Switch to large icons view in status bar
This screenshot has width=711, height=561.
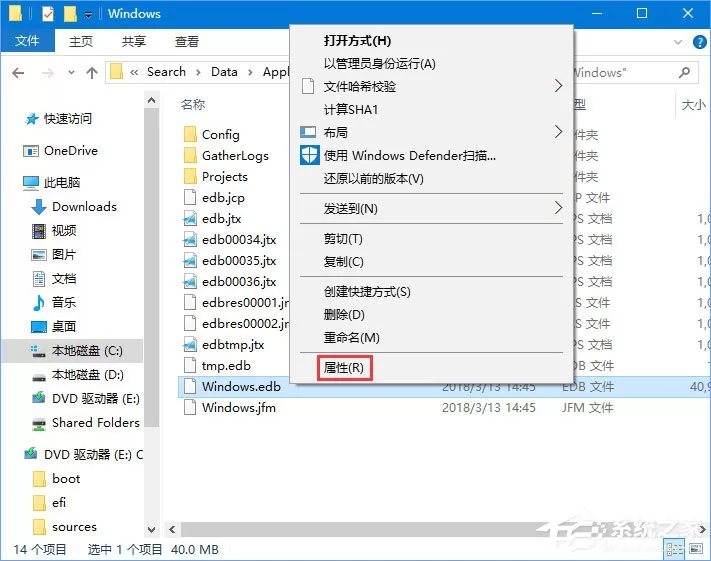696,549
